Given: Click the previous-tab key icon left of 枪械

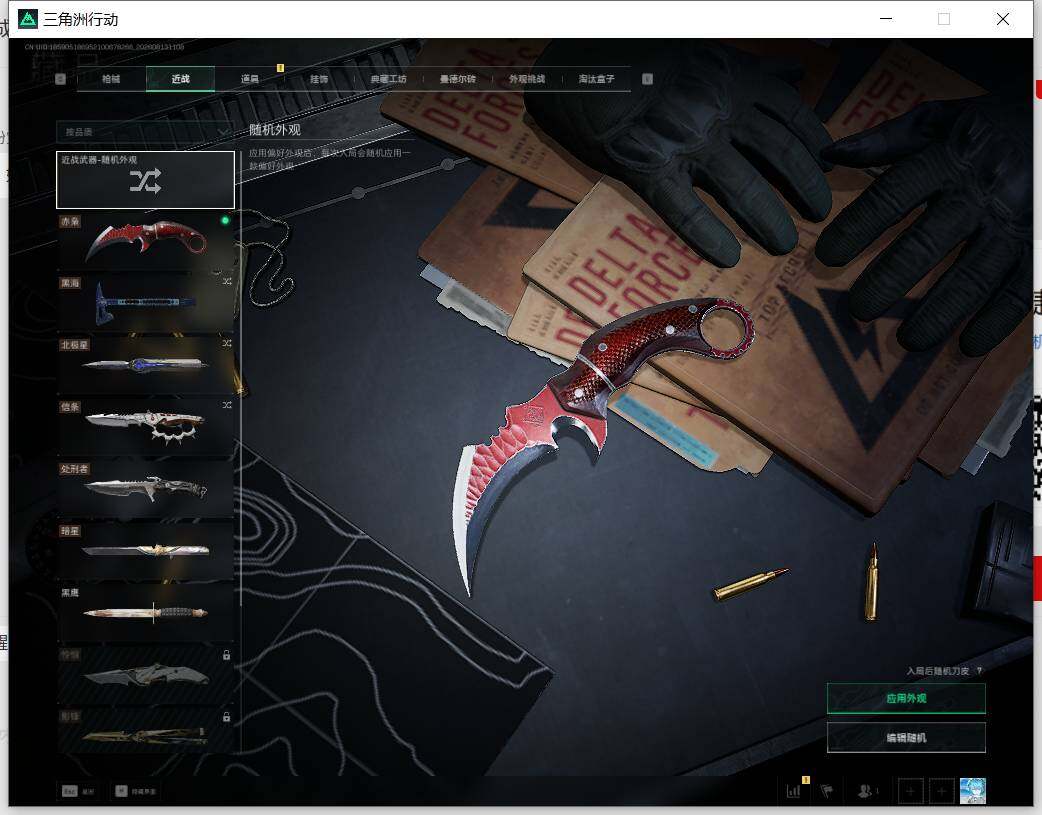Looking at the screenshot, I should click(60, 79).
